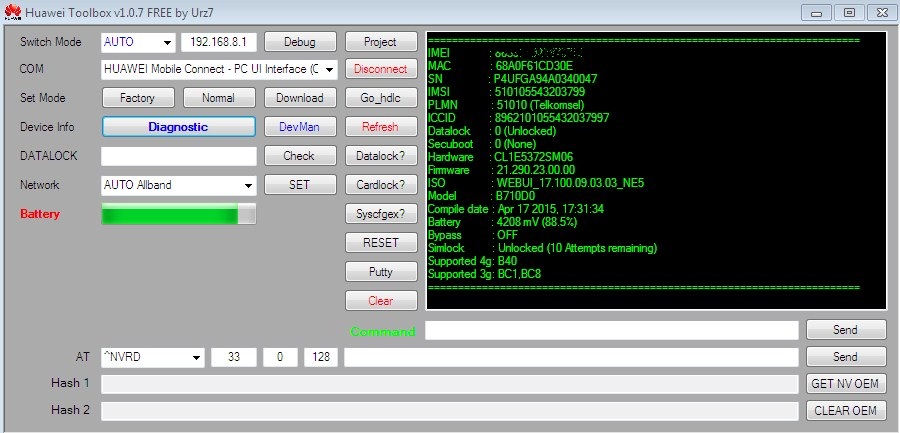The image size is (900, 433).
Task: Click the Supported 4g: B40 line
Action: 472,261
